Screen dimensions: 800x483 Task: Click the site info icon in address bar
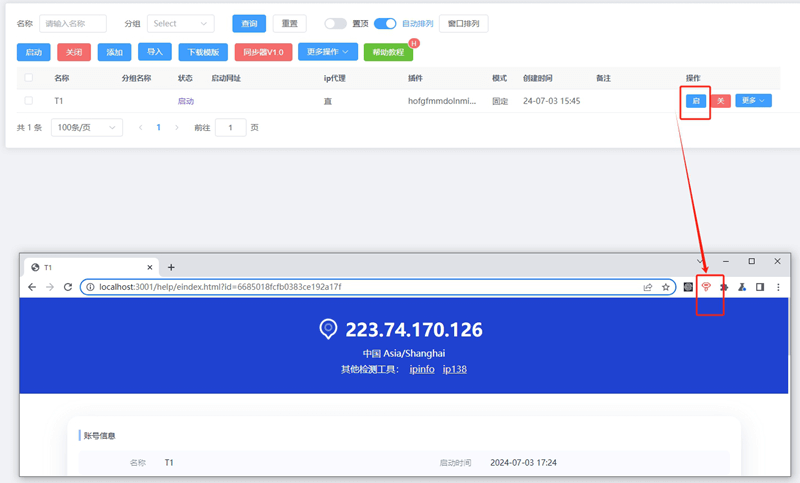[90, 287]
